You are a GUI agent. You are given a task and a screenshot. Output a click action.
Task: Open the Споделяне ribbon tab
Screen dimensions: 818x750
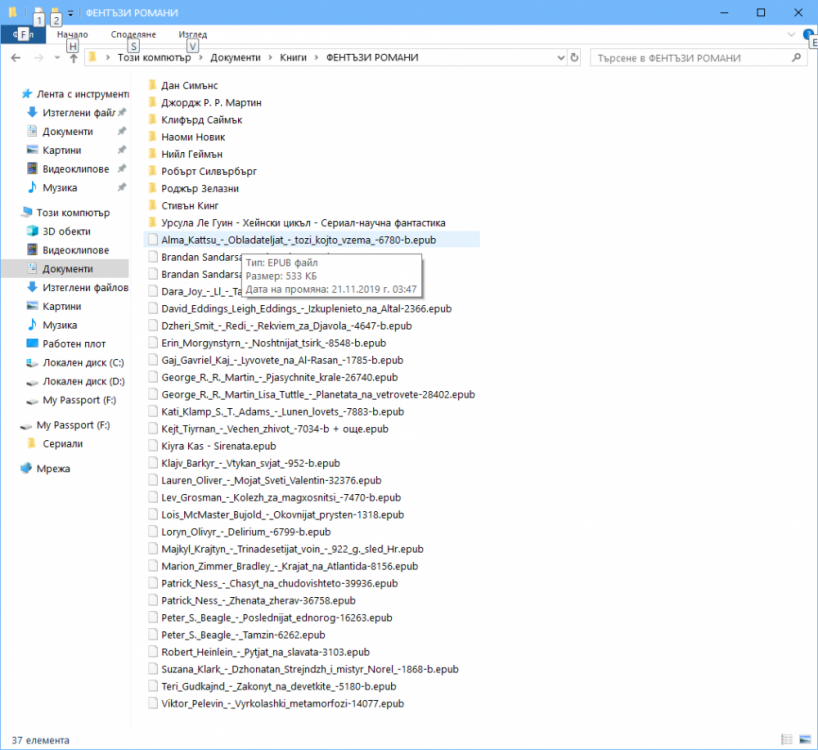point(133,34)
